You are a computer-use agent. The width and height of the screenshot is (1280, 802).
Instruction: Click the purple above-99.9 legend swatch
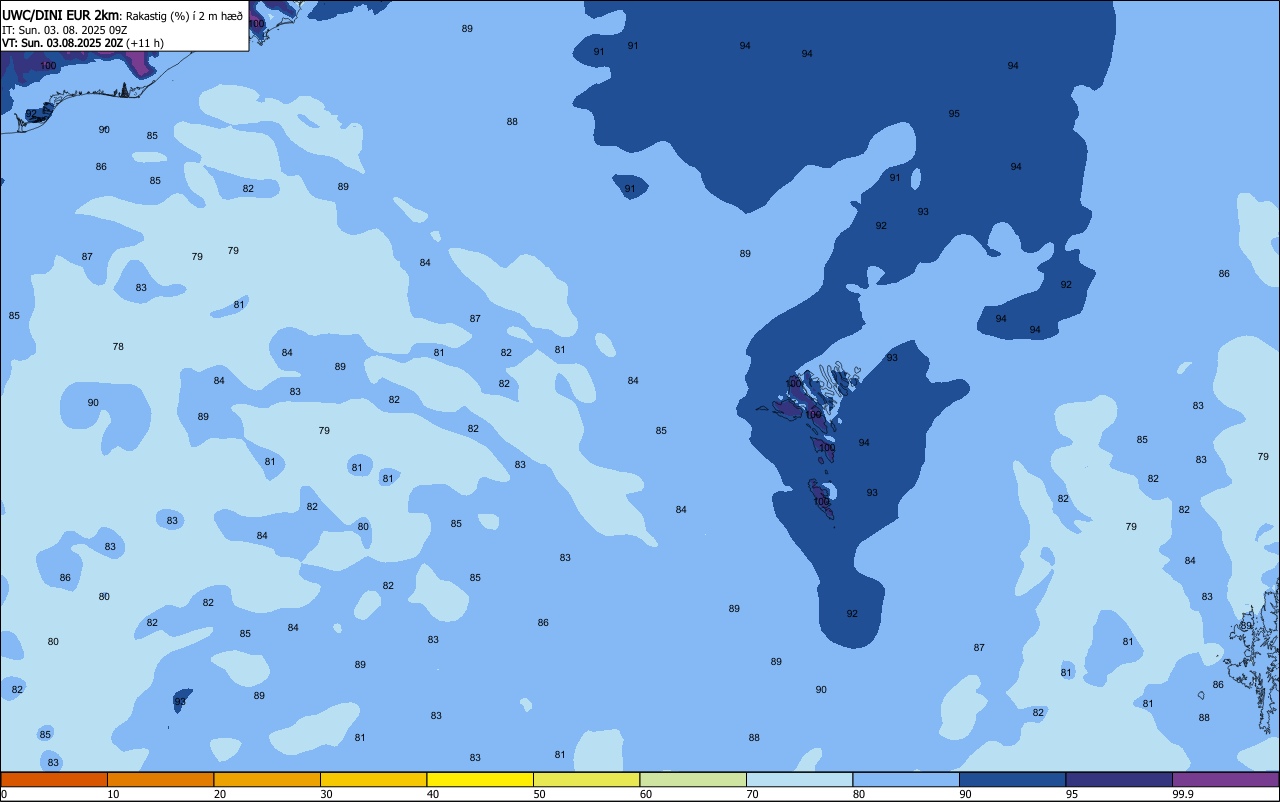point(1225,779)
